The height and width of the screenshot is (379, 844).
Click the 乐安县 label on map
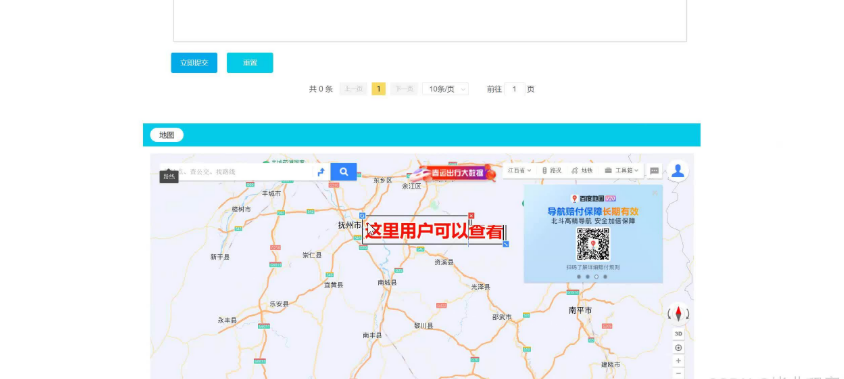coord(279,304)
